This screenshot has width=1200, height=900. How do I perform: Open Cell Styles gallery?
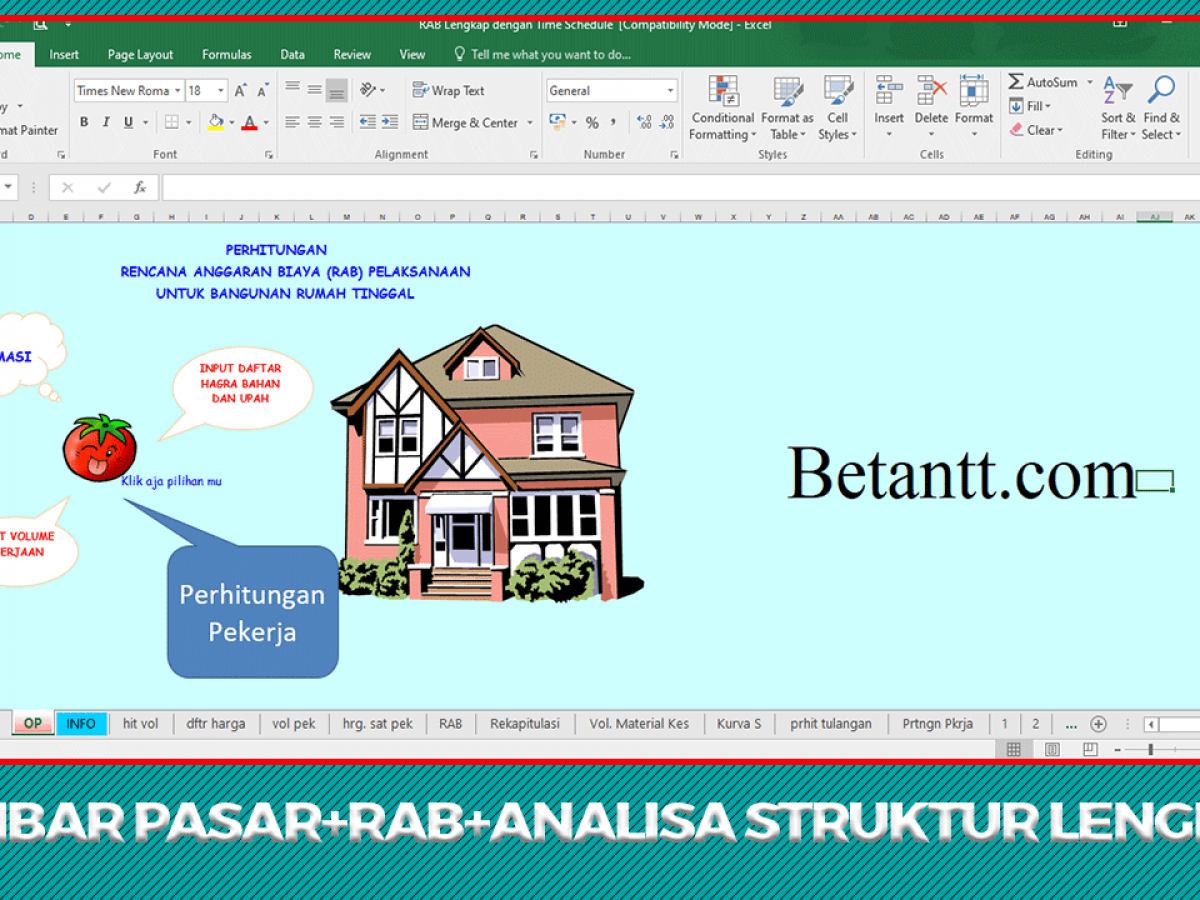click(838, 108)
